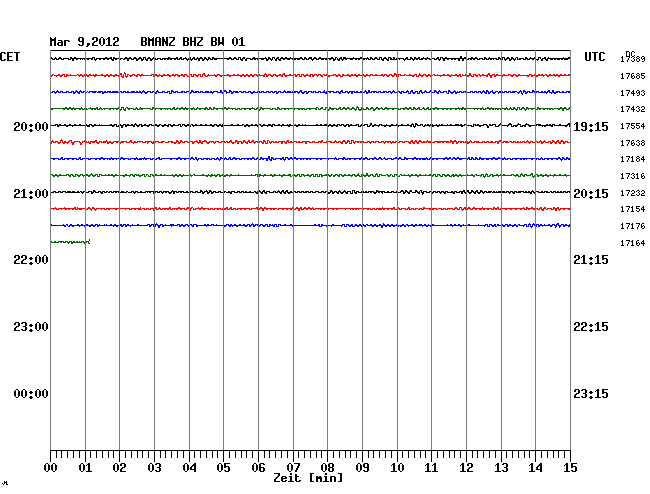Viewport: 650px width, 494px height.
Task: Click the UTC time label "20:15"
Action: pyautogui.click(x=591, y=194)
